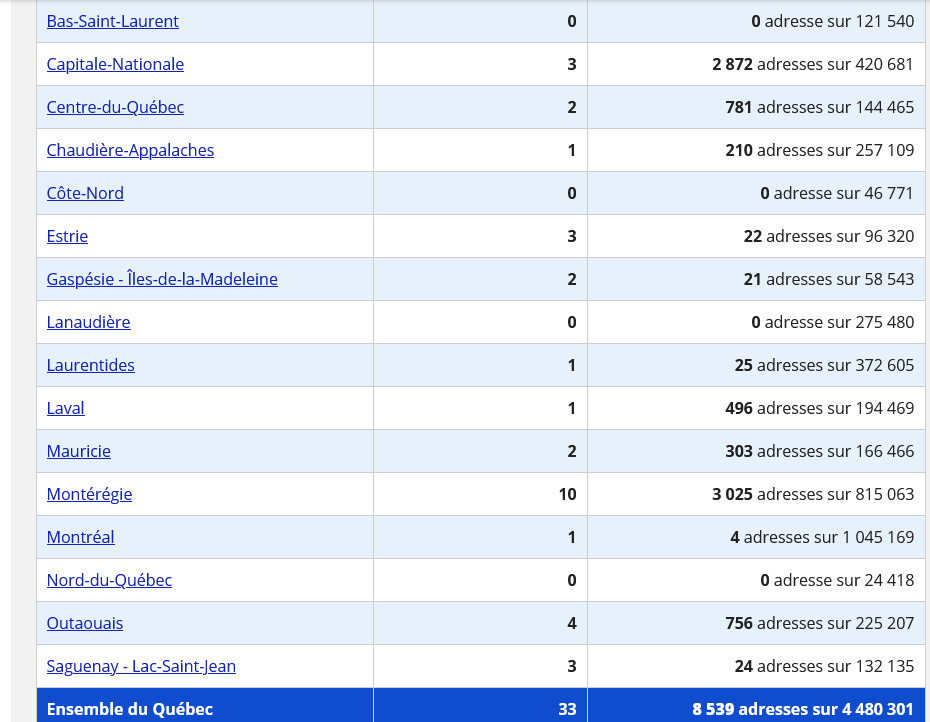Open the Outaouais region link

pos(85,623)
